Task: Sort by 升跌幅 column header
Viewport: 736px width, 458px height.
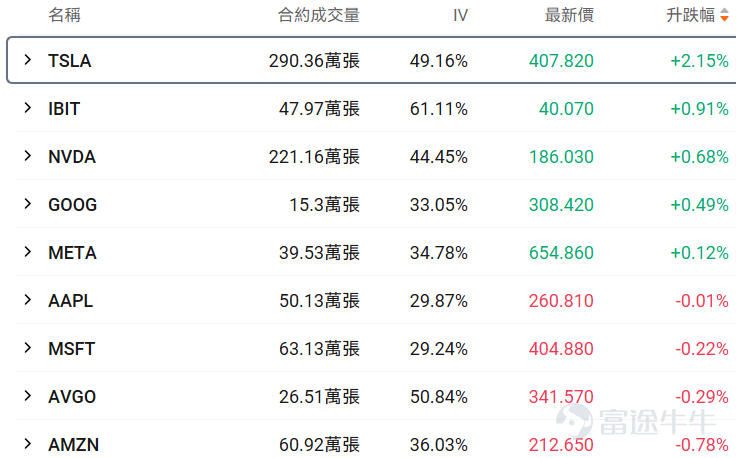Action: 690,15
